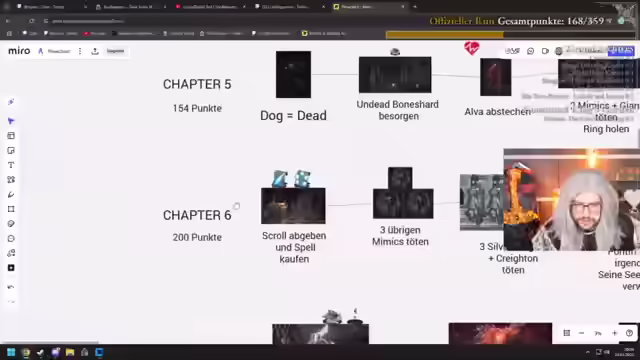Undo the last action
Screen dimensions: 640x360
11,287
